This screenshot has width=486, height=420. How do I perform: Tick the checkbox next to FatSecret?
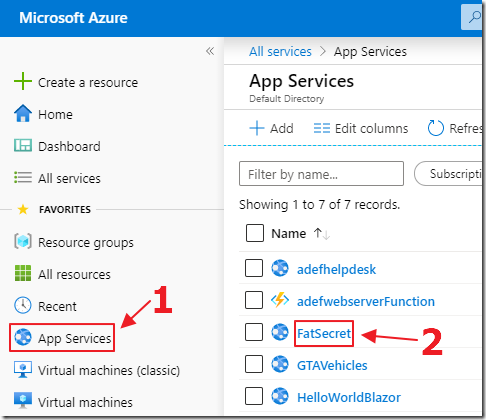pos(254,332)
